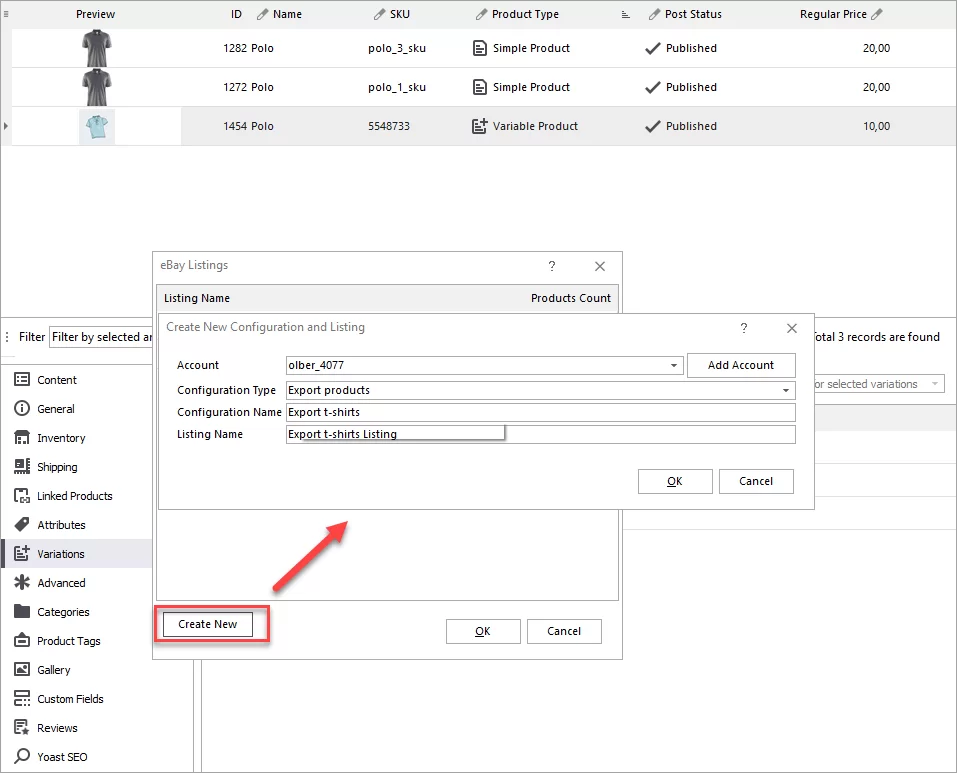Switch to the Linked Products section
Screen dimensions: 957x773
tap(74, 496)
